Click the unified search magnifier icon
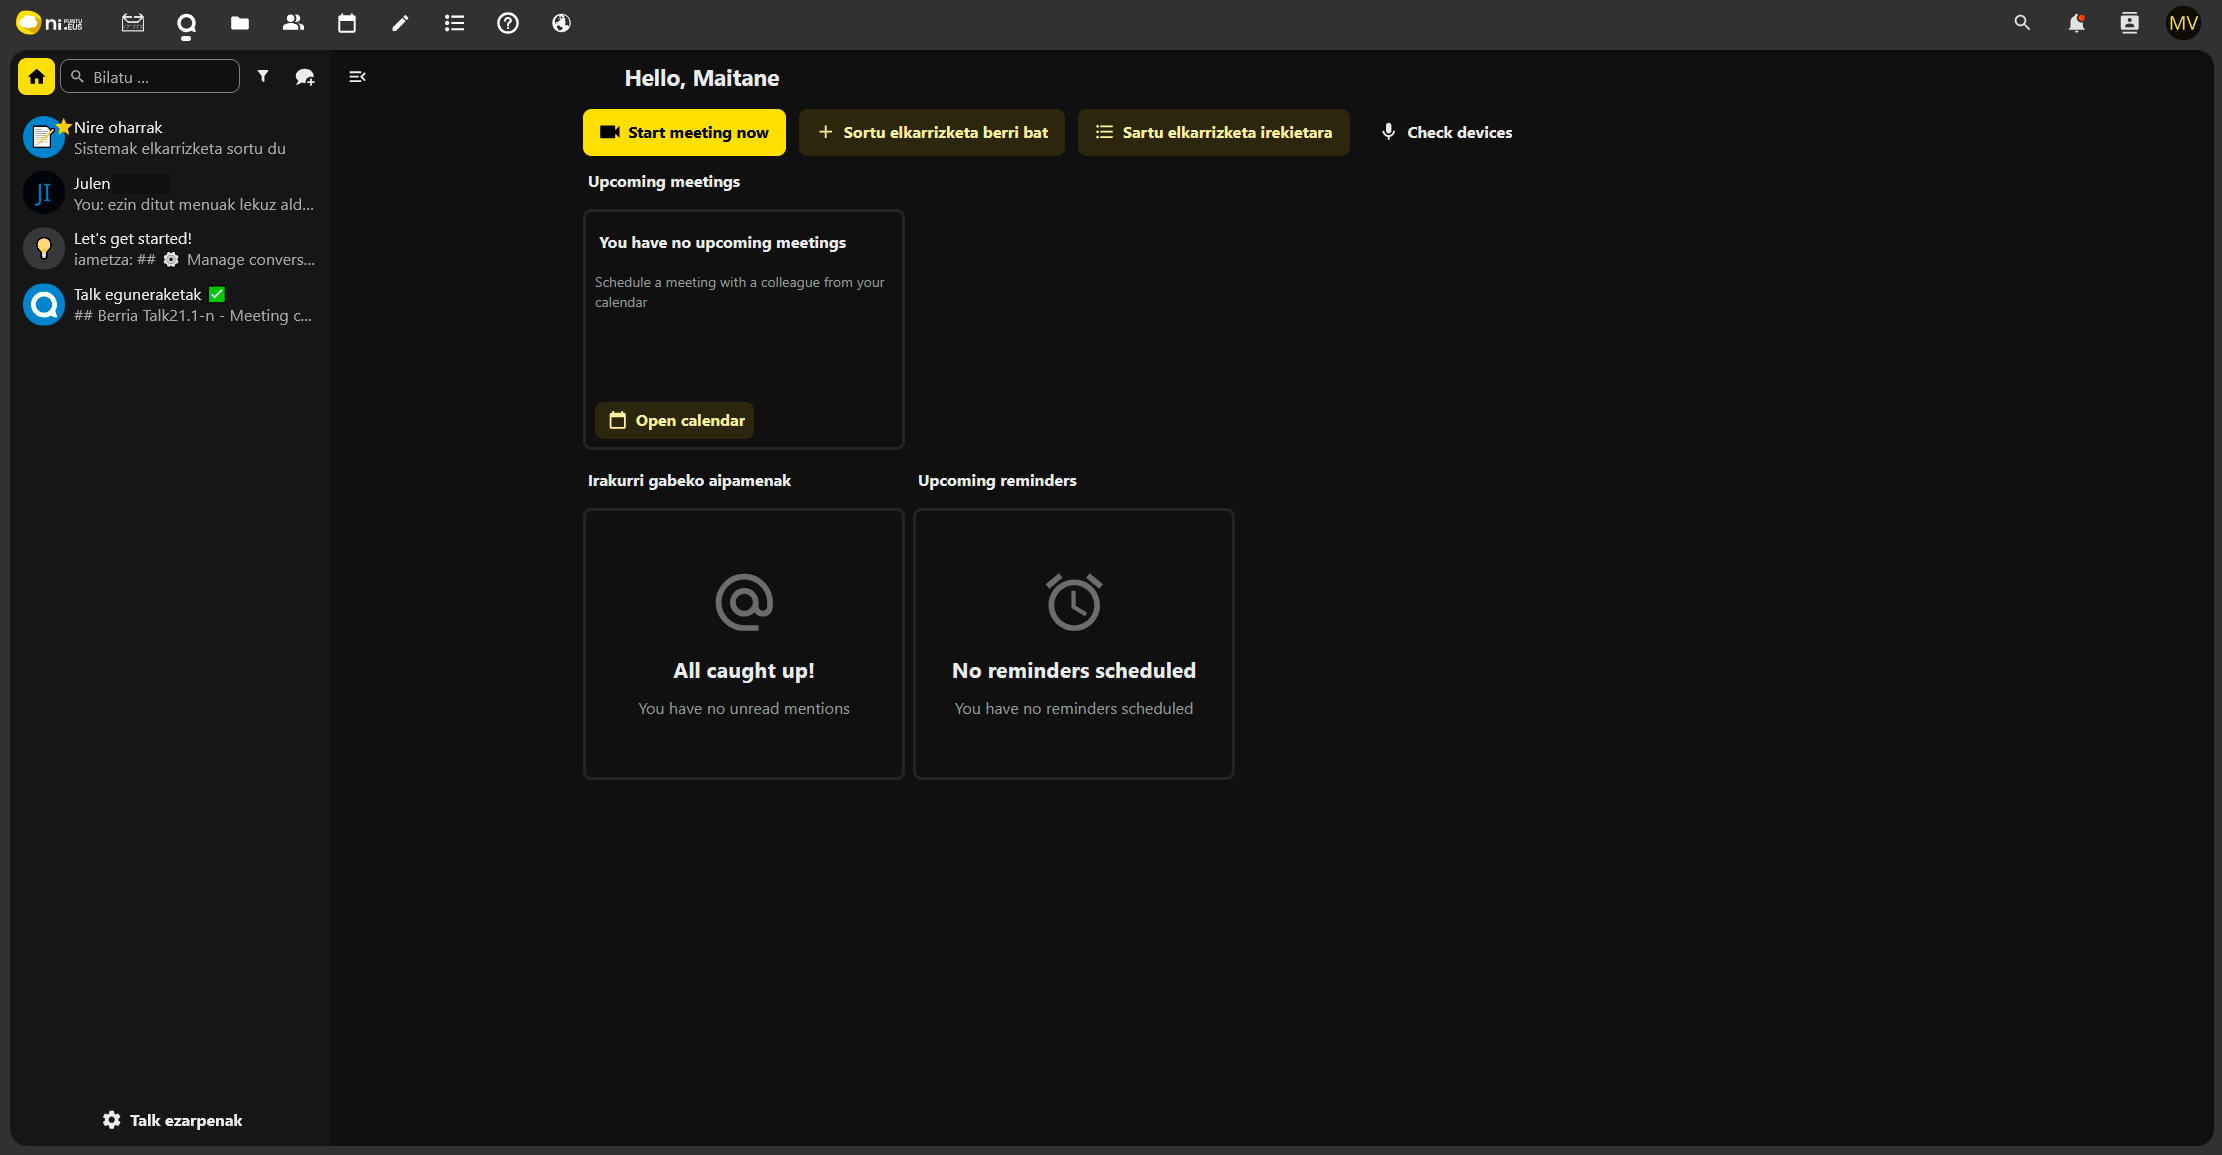Screen dimensions: 2222x1155 [2022, 23]
